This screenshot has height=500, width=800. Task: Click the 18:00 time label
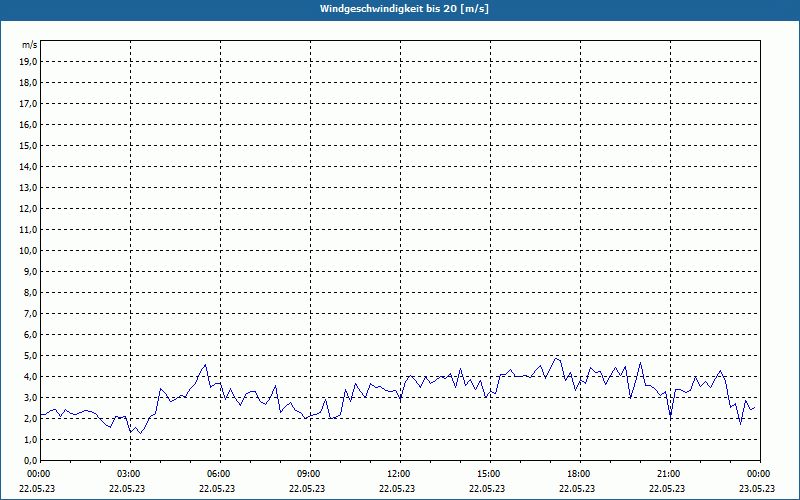[578, 474]
